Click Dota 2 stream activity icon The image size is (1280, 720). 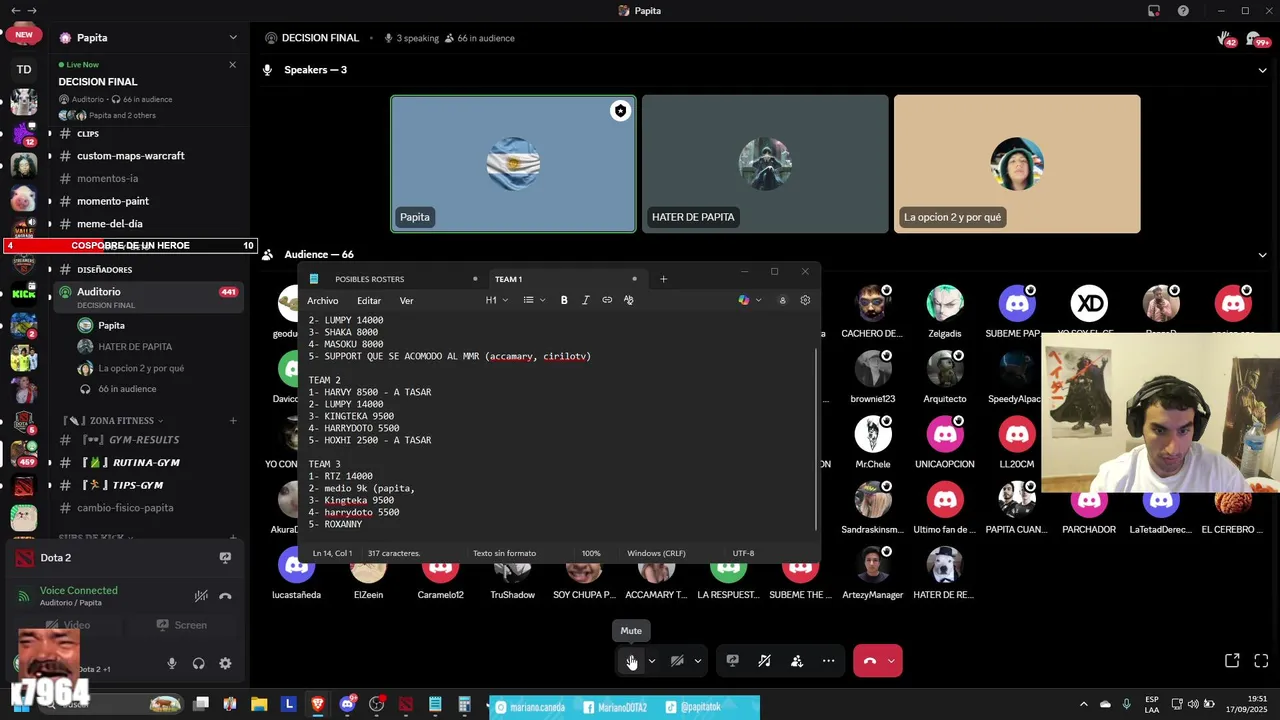tap(225, 558)
